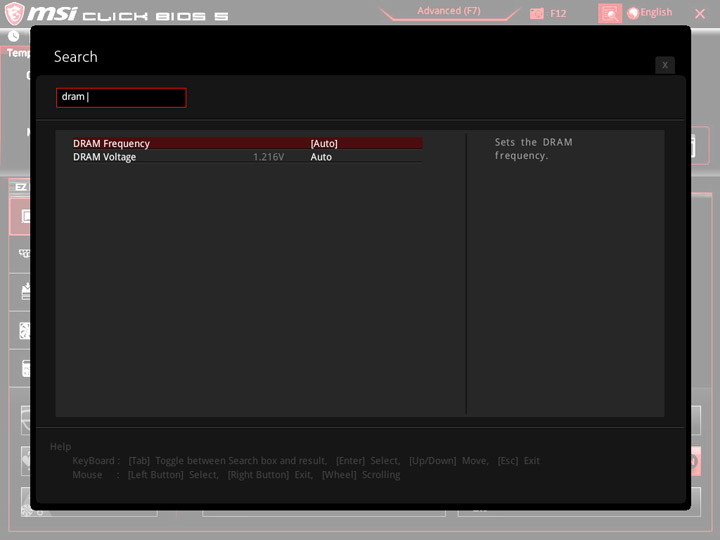Click the 1.216V voltage reading
This screenshot has width=720, height=540.
coord(269,157)
